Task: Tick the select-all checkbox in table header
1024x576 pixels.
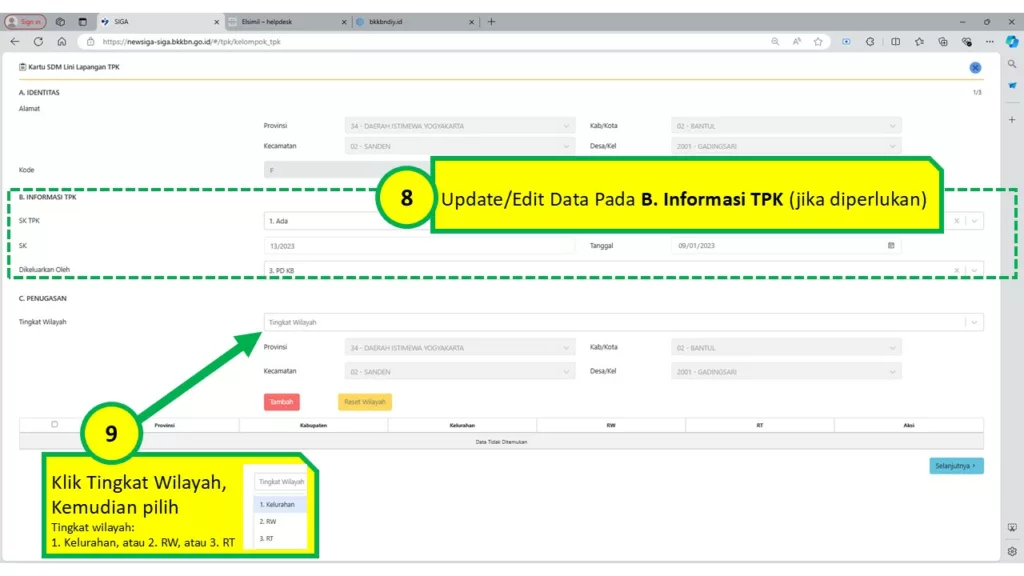Action: click(54, 424)
